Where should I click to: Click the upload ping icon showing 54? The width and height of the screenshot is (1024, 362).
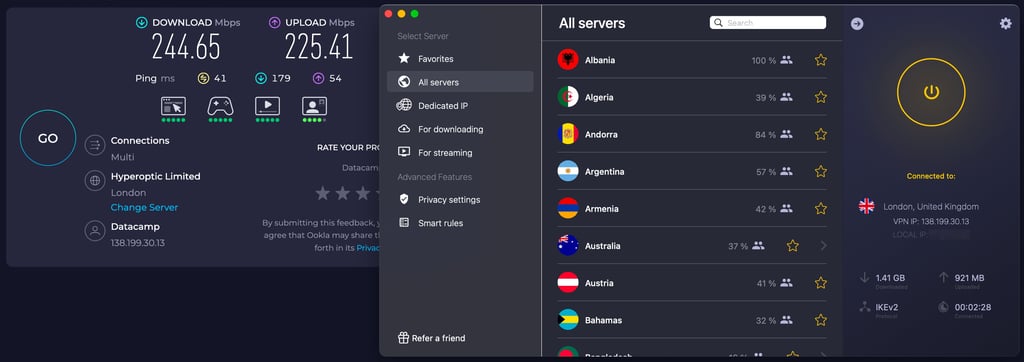coord(318,78)
